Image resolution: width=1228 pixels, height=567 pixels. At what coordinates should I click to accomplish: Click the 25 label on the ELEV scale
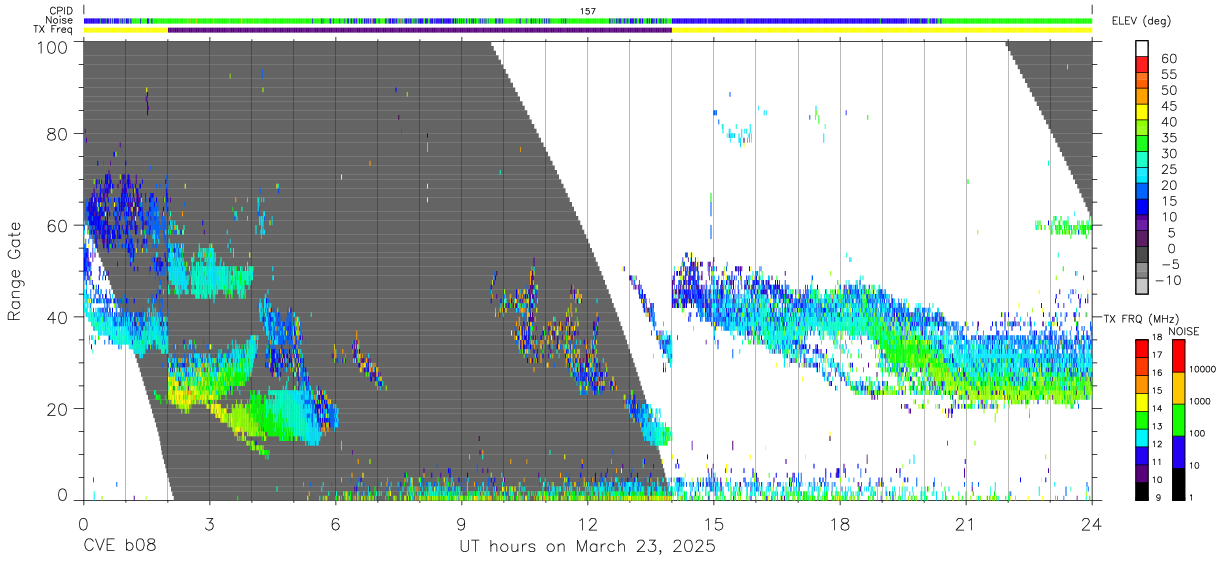pos(1169,170)
